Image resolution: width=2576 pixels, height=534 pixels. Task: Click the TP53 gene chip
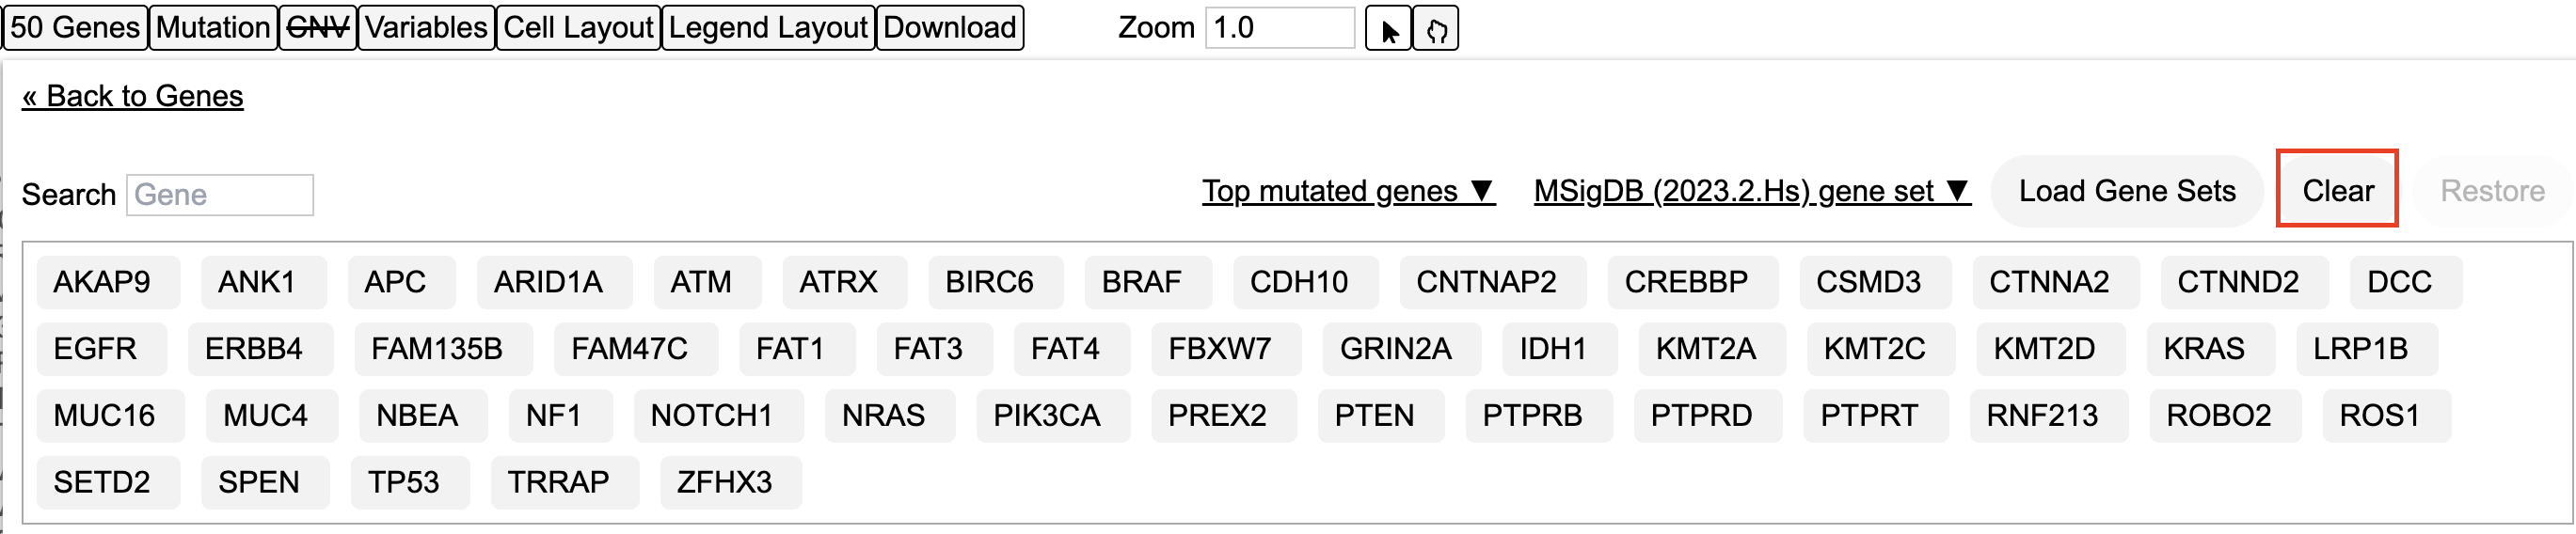(x=403, y=482)
